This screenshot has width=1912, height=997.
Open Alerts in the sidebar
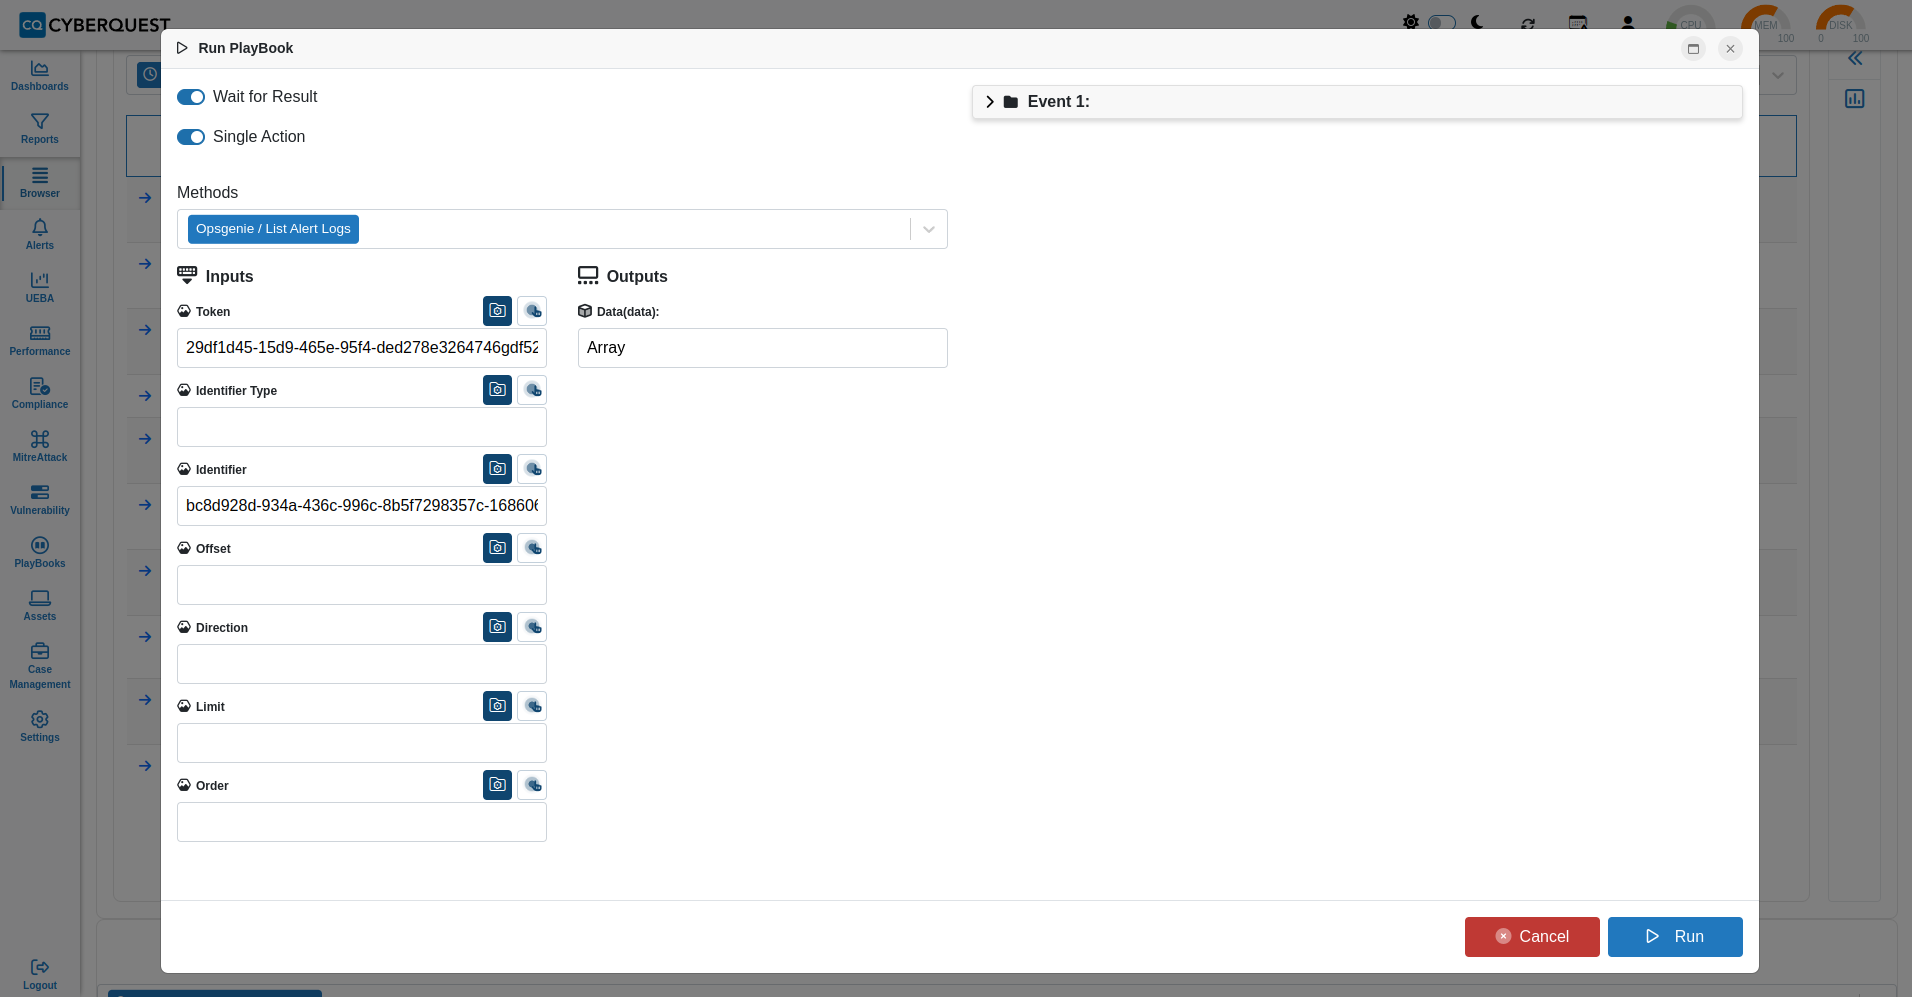pos(40,235)
